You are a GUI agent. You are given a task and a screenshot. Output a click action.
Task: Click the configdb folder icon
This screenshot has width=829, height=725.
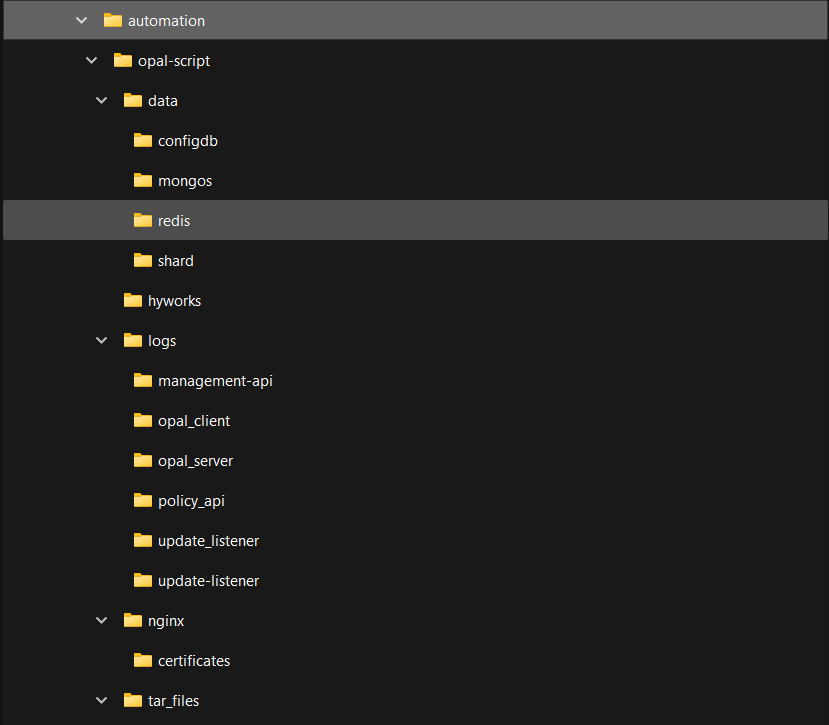coord(143,140)
